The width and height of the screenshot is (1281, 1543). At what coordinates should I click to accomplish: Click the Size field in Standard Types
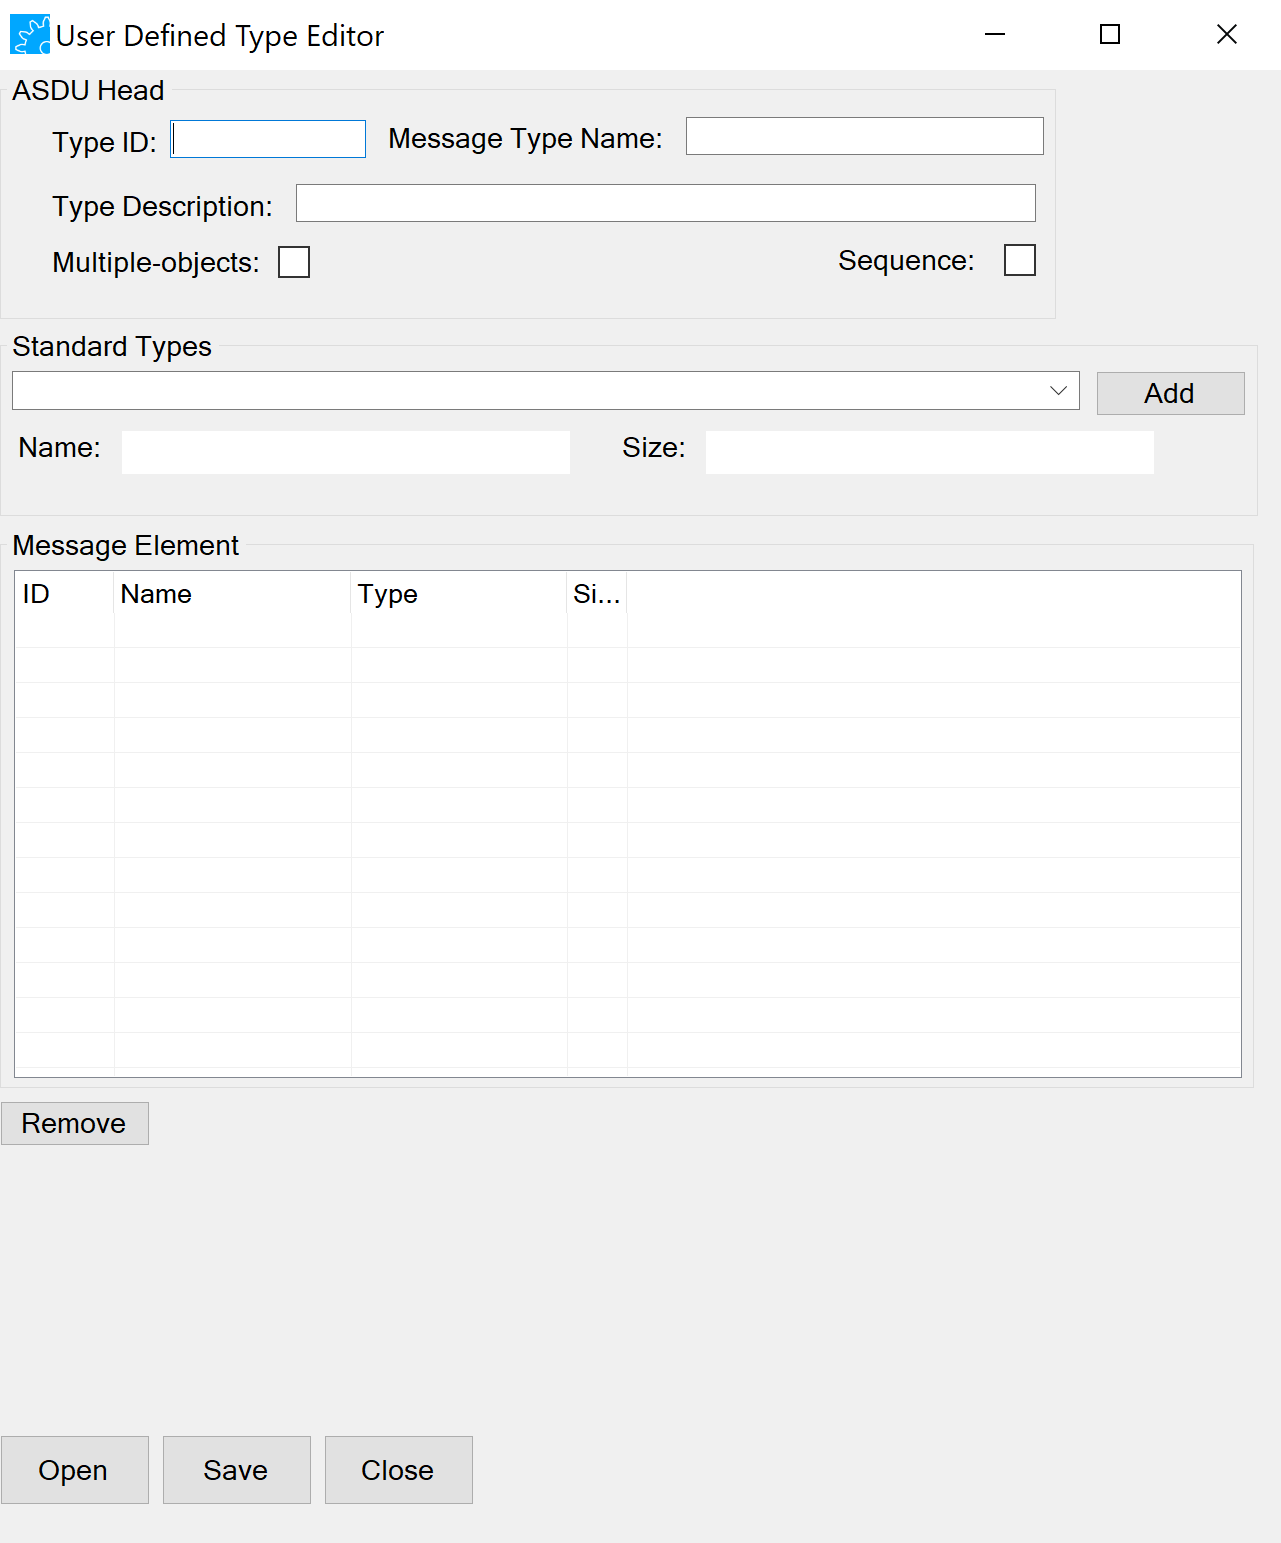pos(930,452)
